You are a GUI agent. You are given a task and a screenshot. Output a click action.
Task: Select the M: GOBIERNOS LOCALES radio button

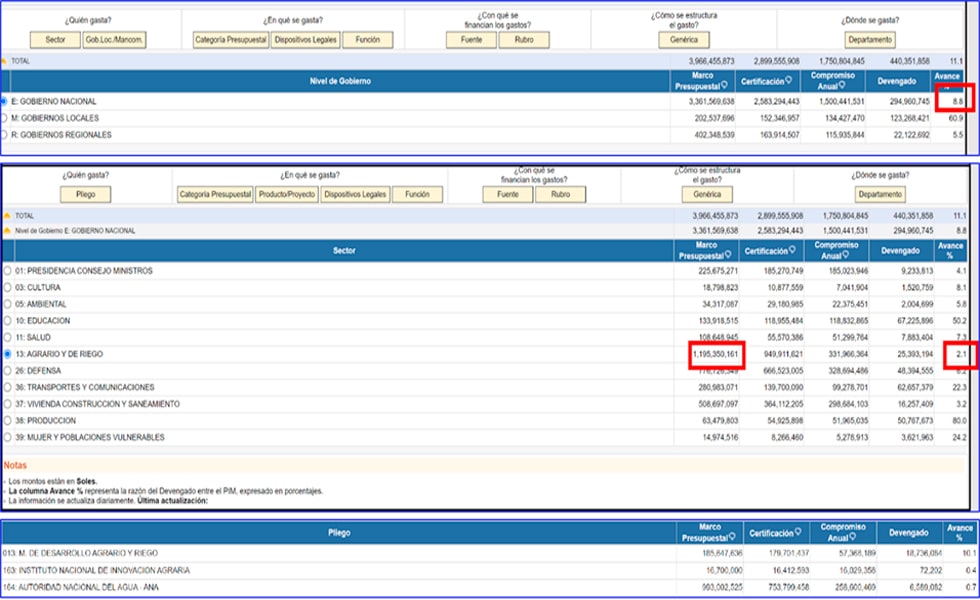click(x=5, y=118)
